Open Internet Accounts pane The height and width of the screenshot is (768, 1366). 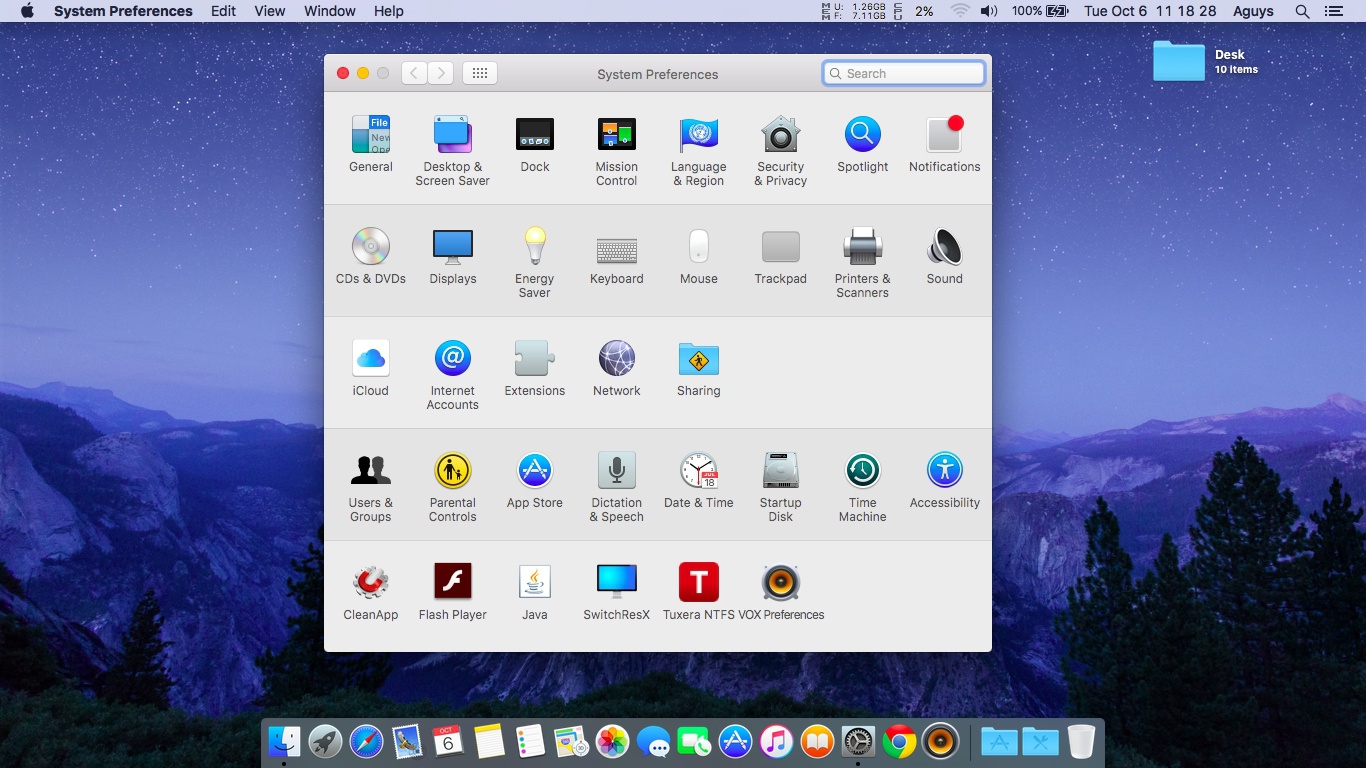(453, 375)
